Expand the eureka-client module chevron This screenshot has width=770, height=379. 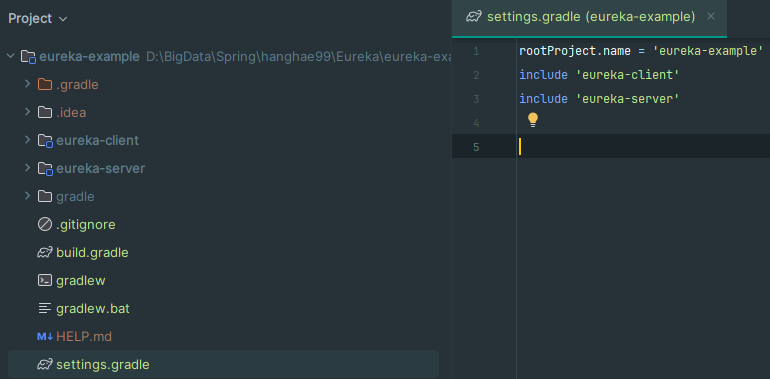tap(28, 140)
